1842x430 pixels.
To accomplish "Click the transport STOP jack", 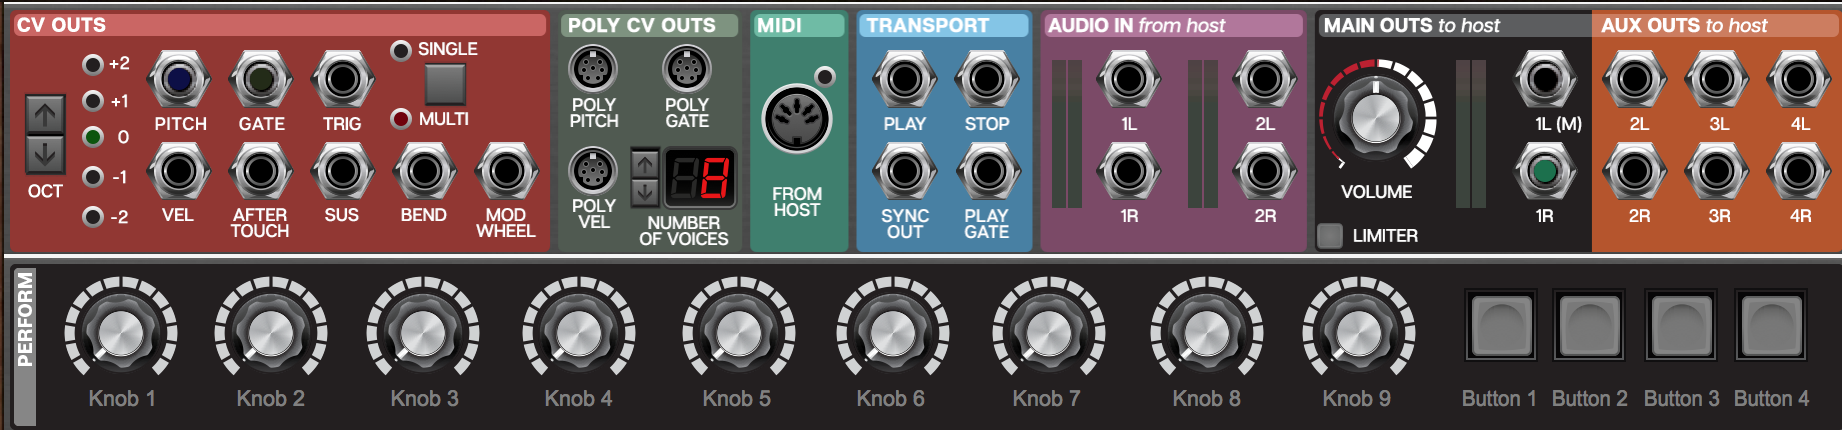I will [987, 79].
